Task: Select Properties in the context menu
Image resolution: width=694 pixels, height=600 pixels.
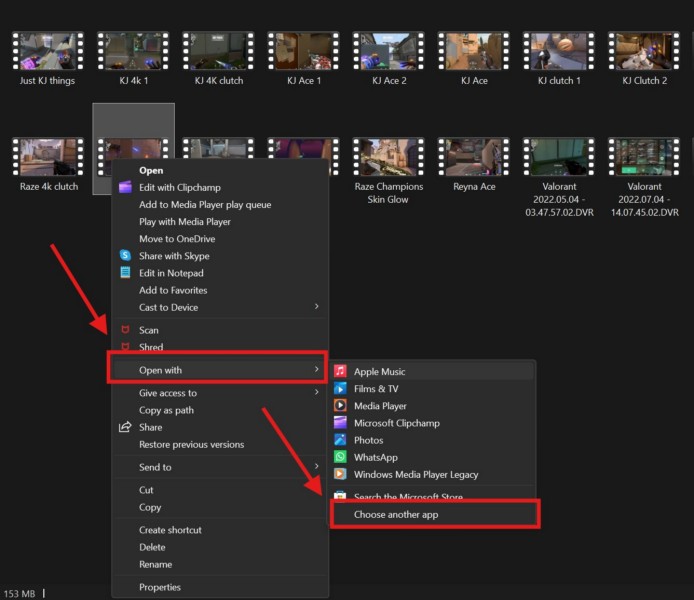Action: (x=160, y=587)
